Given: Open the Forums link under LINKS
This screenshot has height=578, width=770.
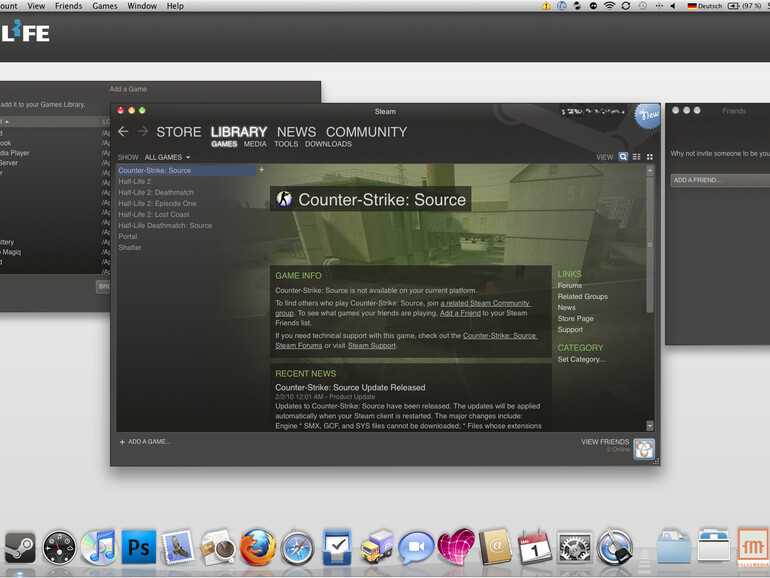Looking at the screenshot, I should [x=570, y=285].
